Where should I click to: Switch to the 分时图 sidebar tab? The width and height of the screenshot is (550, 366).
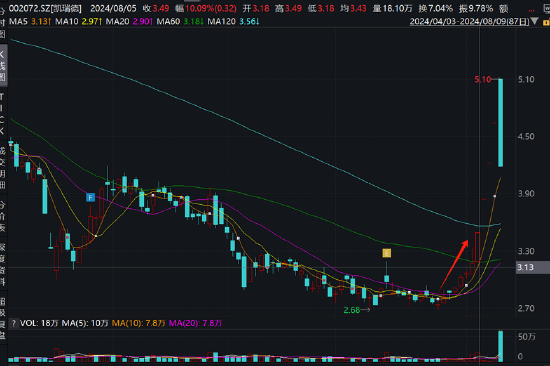coord(3,22)
